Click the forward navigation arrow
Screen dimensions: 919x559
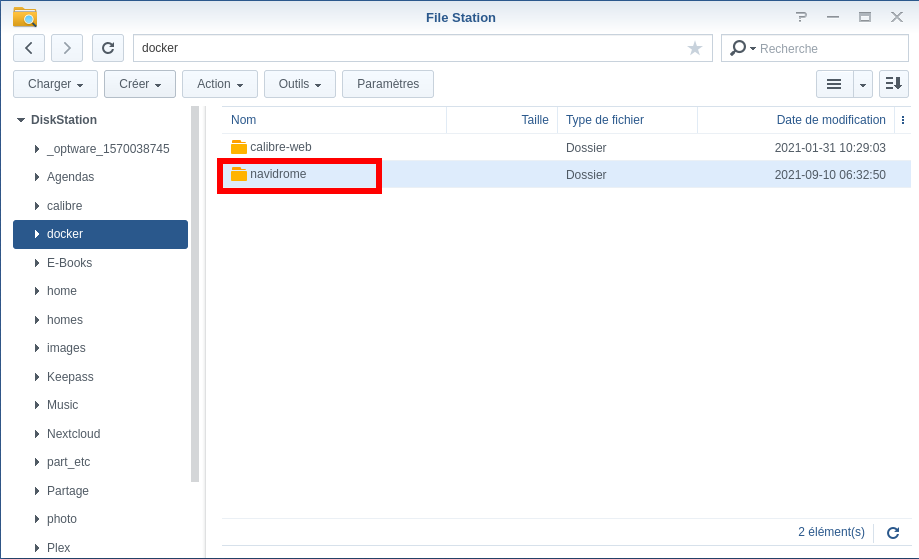coord(67,48)
